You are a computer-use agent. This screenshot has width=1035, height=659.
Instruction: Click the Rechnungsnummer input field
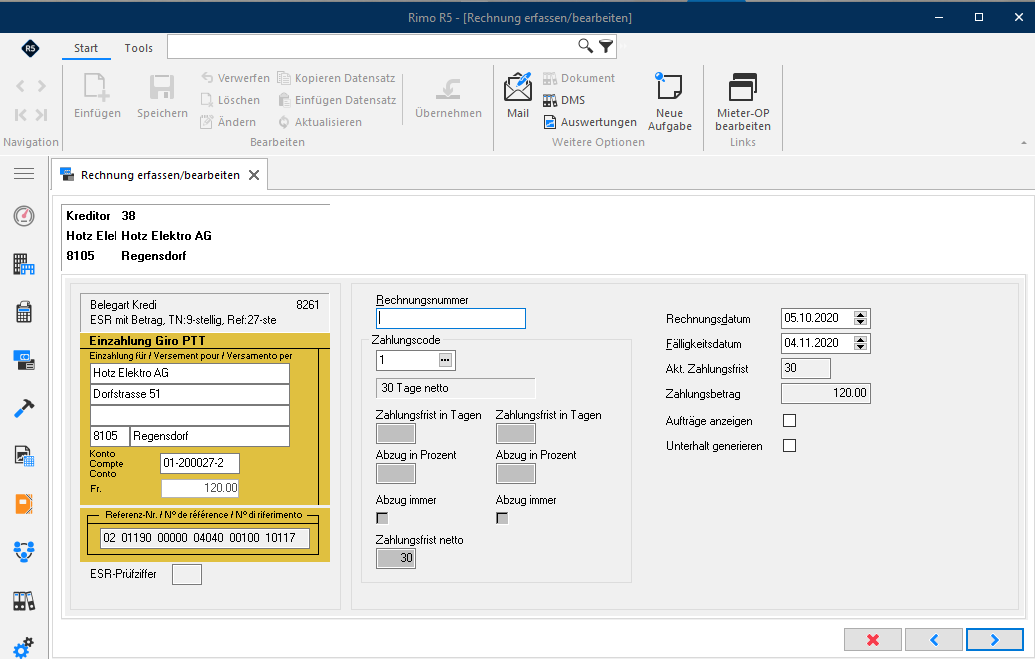[x=451, y=318]
